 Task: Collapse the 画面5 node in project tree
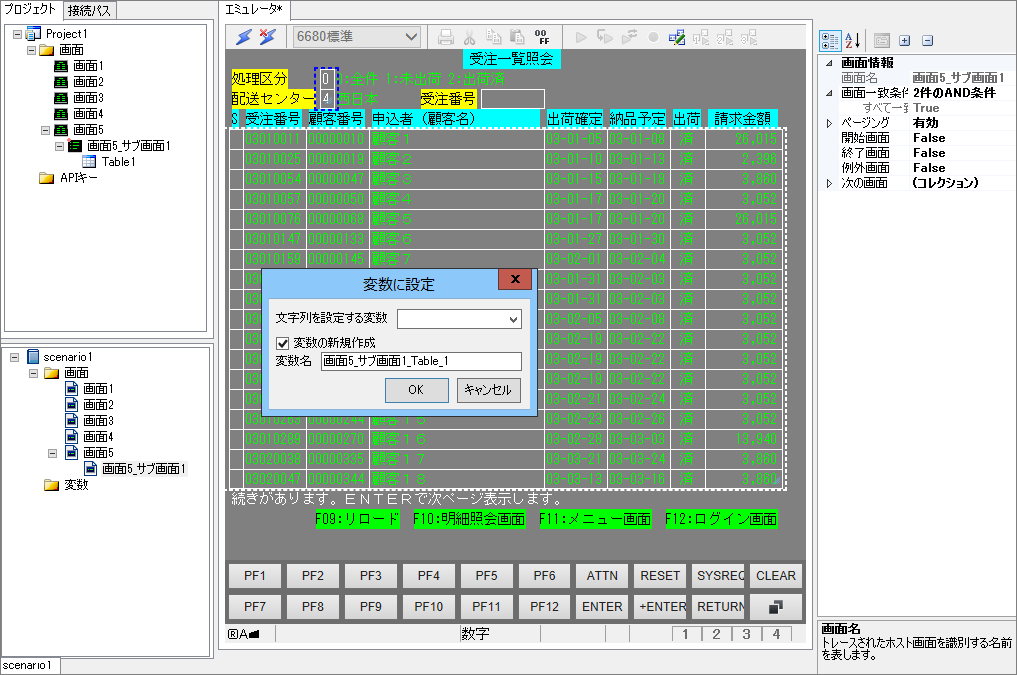(x=45, y=130)
